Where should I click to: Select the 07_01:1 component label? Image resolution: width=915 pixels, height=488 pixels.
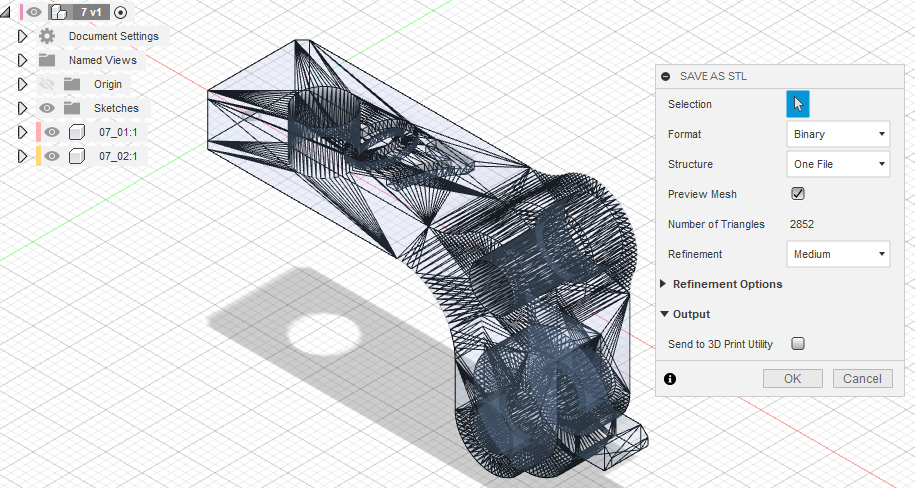coord(118,132)
